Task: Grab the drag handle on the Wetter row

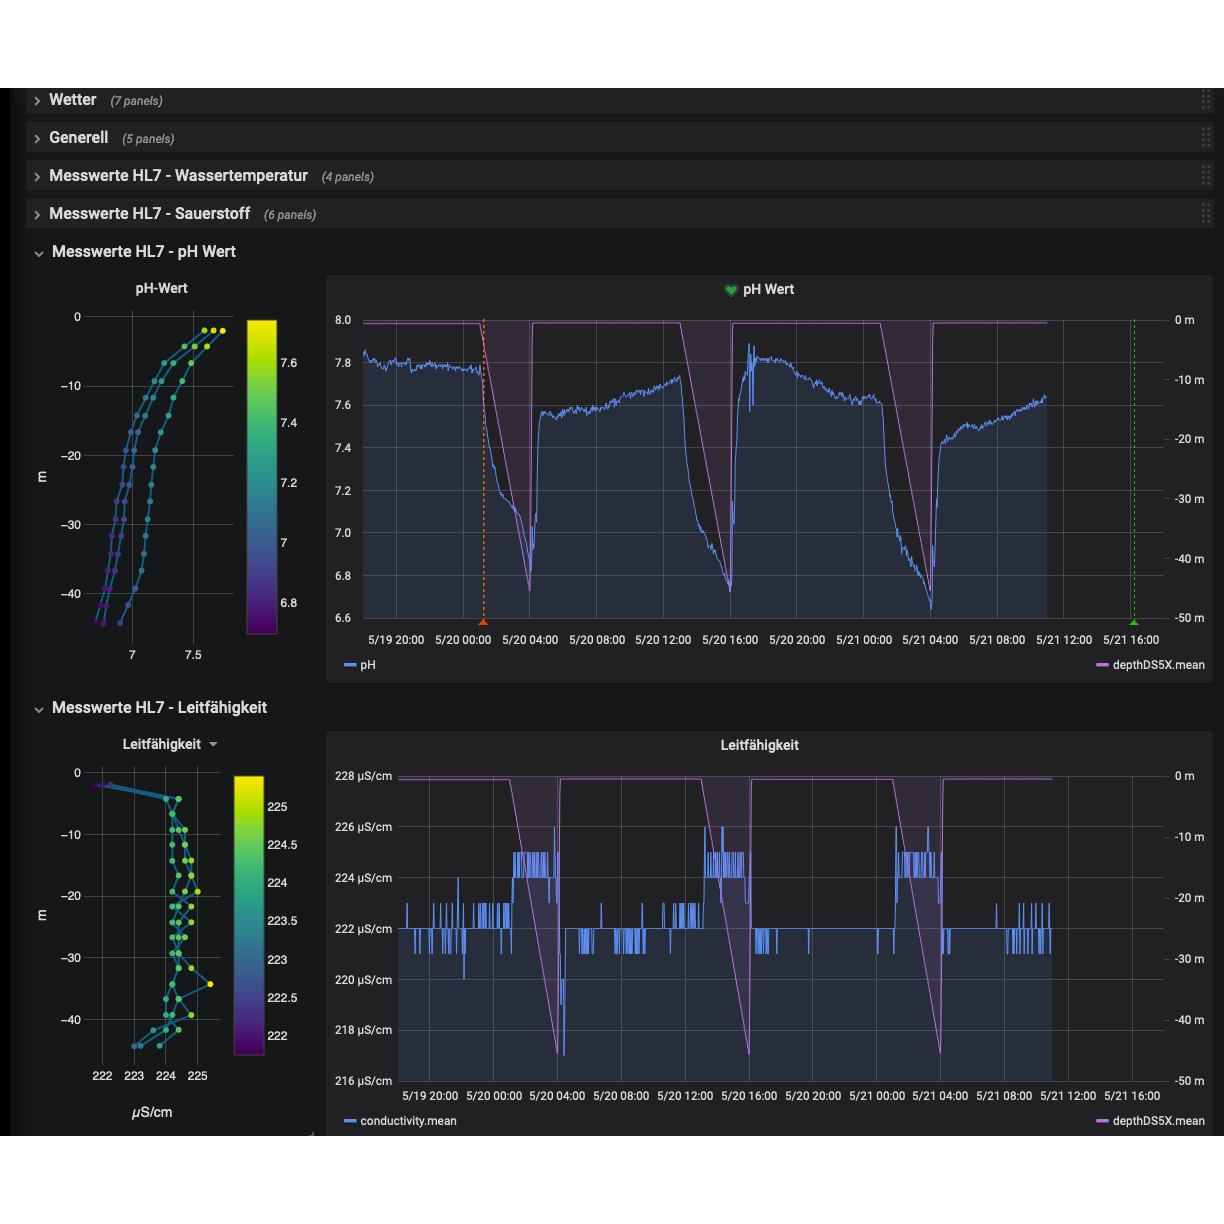Action: click(x=1206, y=100)
